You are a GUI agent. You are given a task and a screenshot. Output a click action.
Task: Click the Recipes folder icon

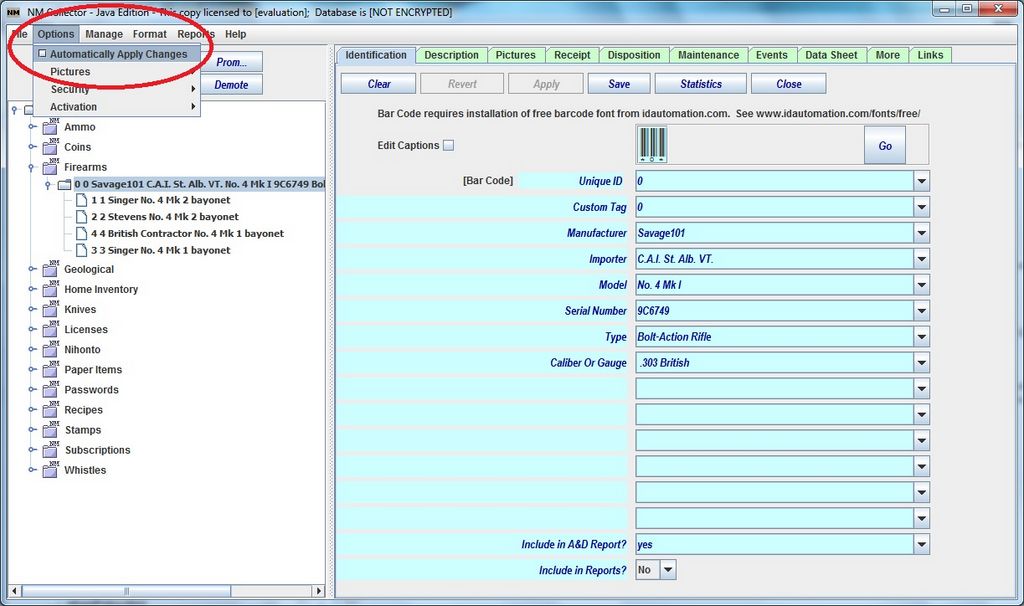(50, 410)
